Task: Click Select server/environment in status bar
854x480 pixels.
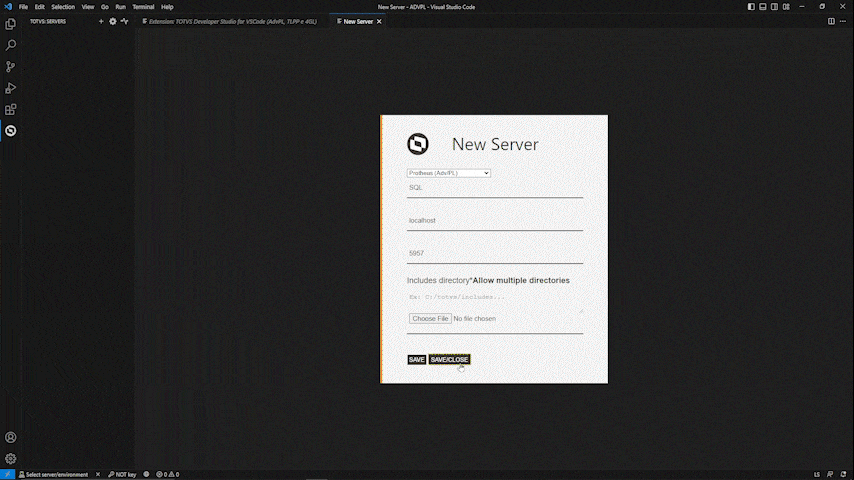Action: pyautogui.click(x=53, y=475)
